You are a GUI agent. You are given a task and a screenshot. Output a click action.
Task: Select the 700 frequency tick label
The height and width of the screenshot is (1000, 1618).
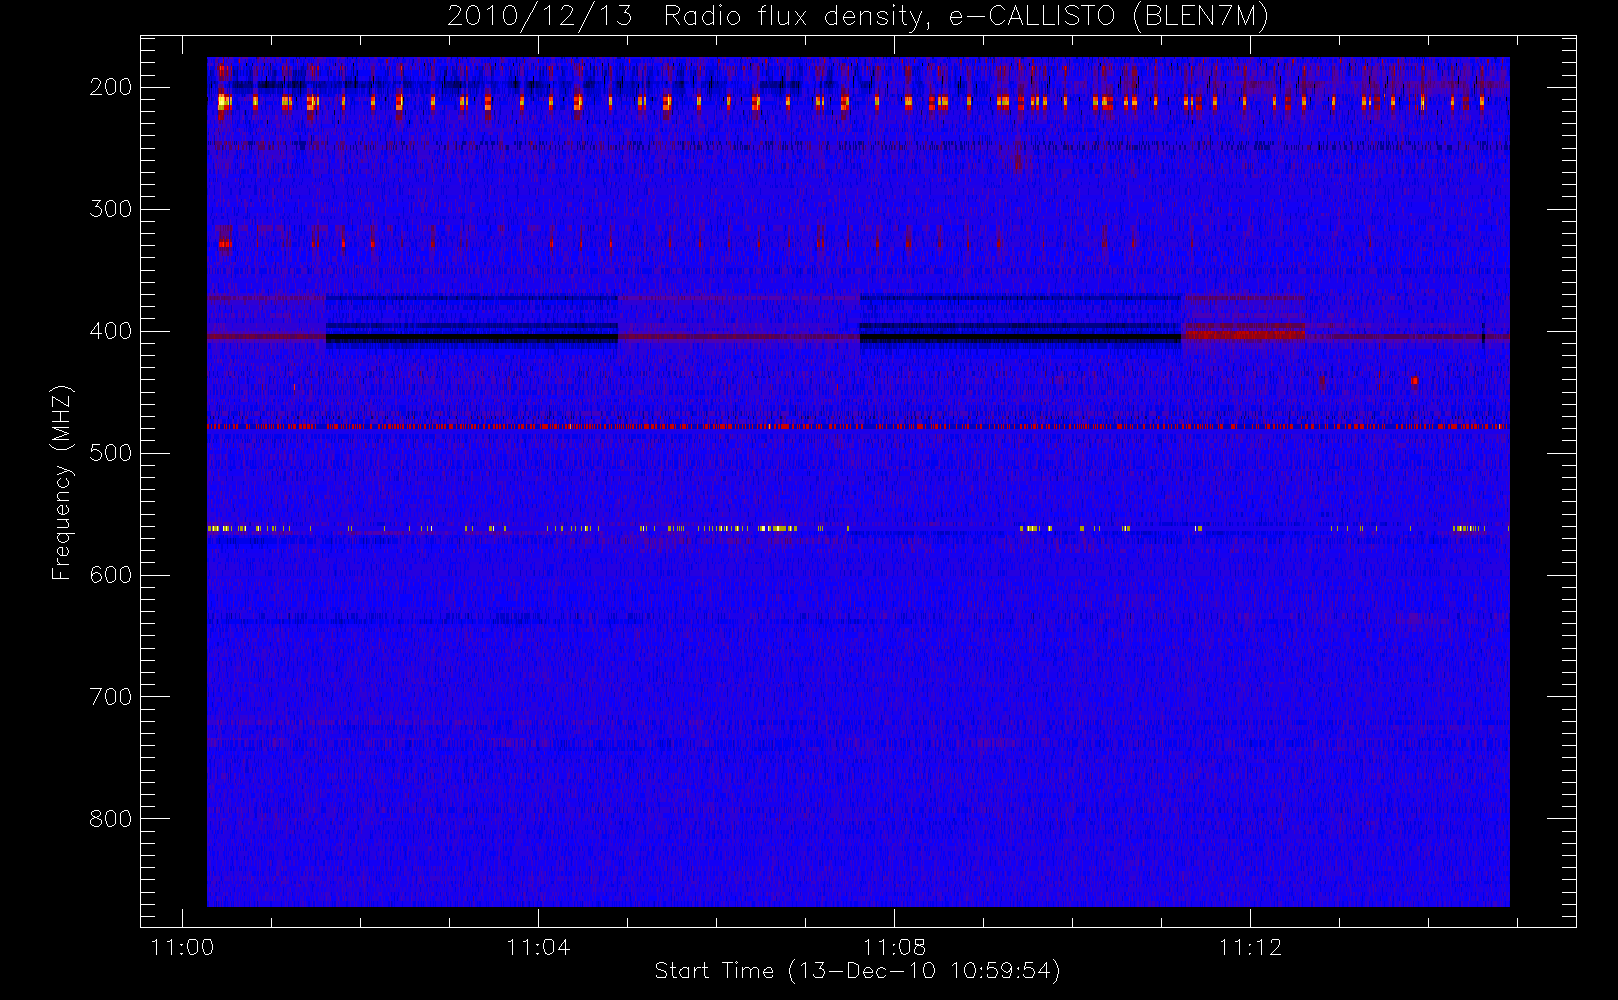[111, 697]
